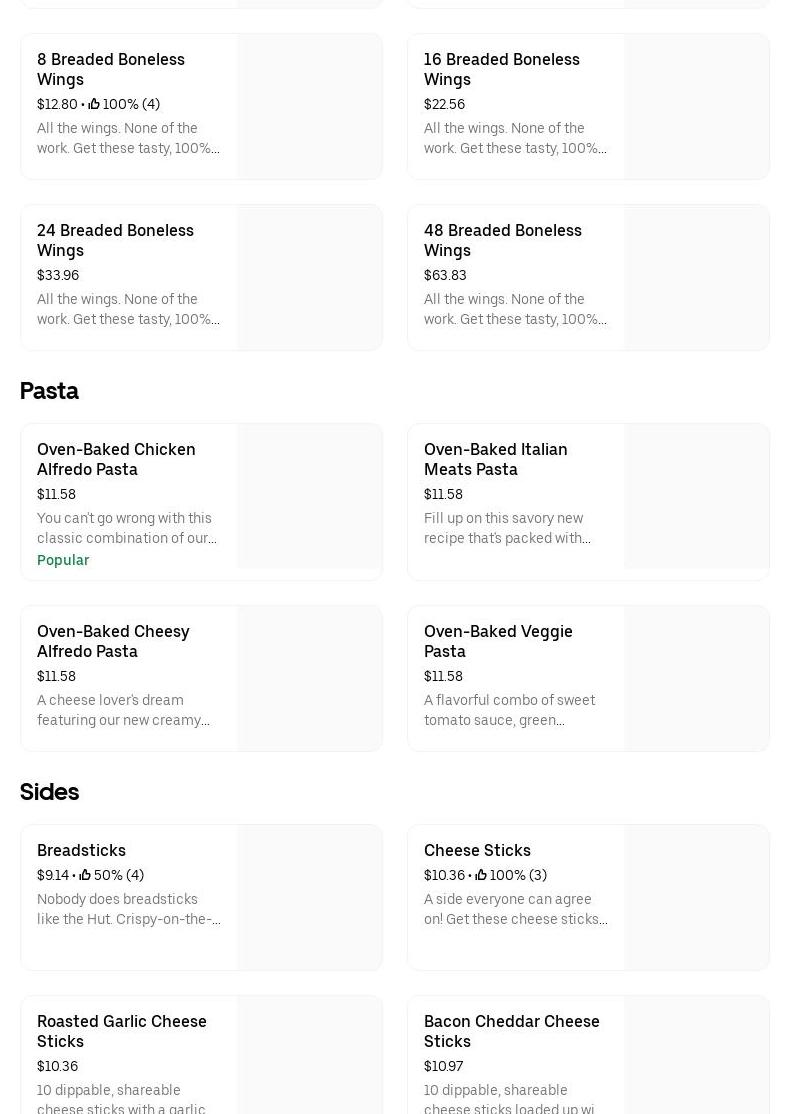Screen dimensions: 804x1114
Task: Open 16 Breaded Boneless Wings item
Action: pos(501,69)
